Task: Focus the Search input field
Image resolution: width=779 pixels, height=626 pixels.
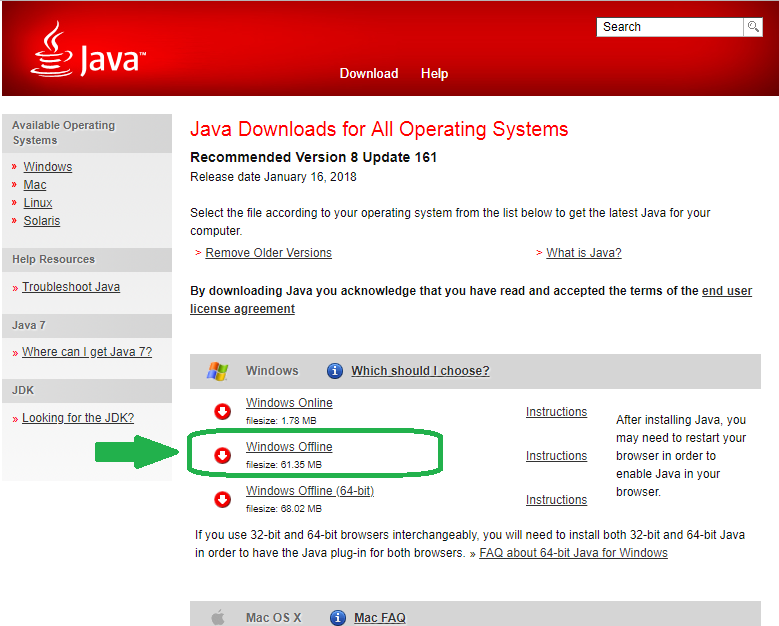Action: [670, 27]
